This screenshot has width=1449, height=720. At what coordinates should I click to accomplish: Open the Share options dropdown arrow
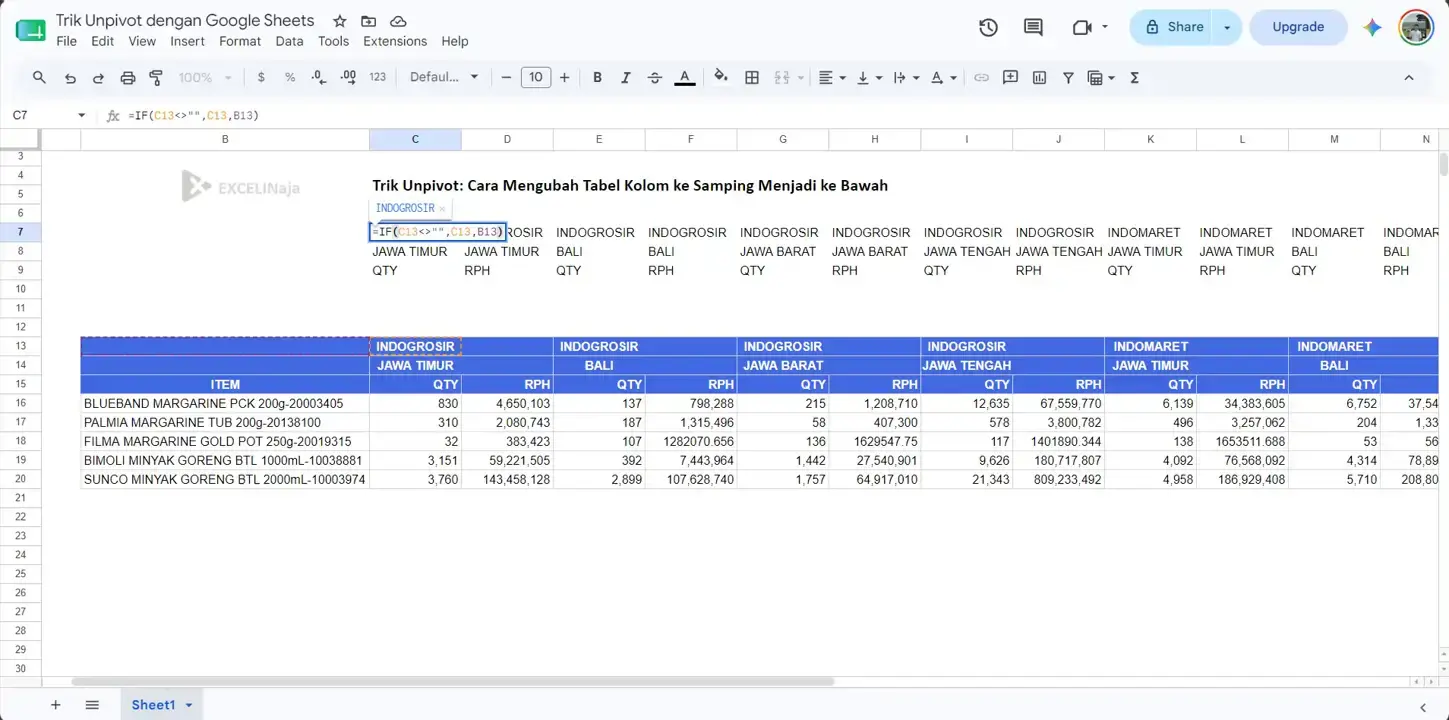[1227, 27]
